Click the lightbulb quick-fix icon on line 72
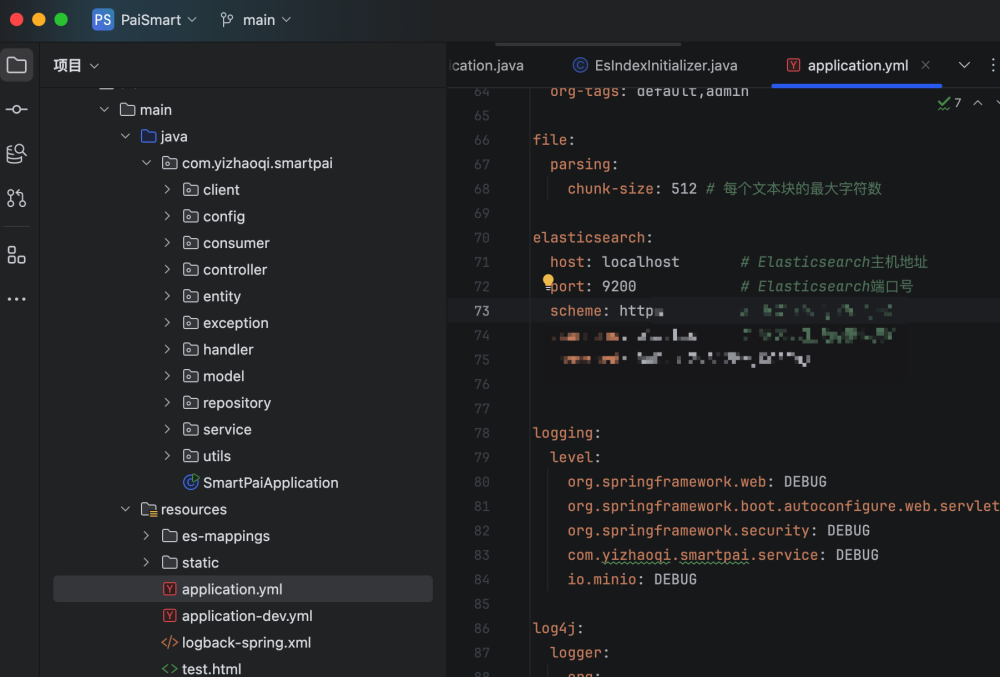The image size is (1000, 677). (x=548, y=282)
